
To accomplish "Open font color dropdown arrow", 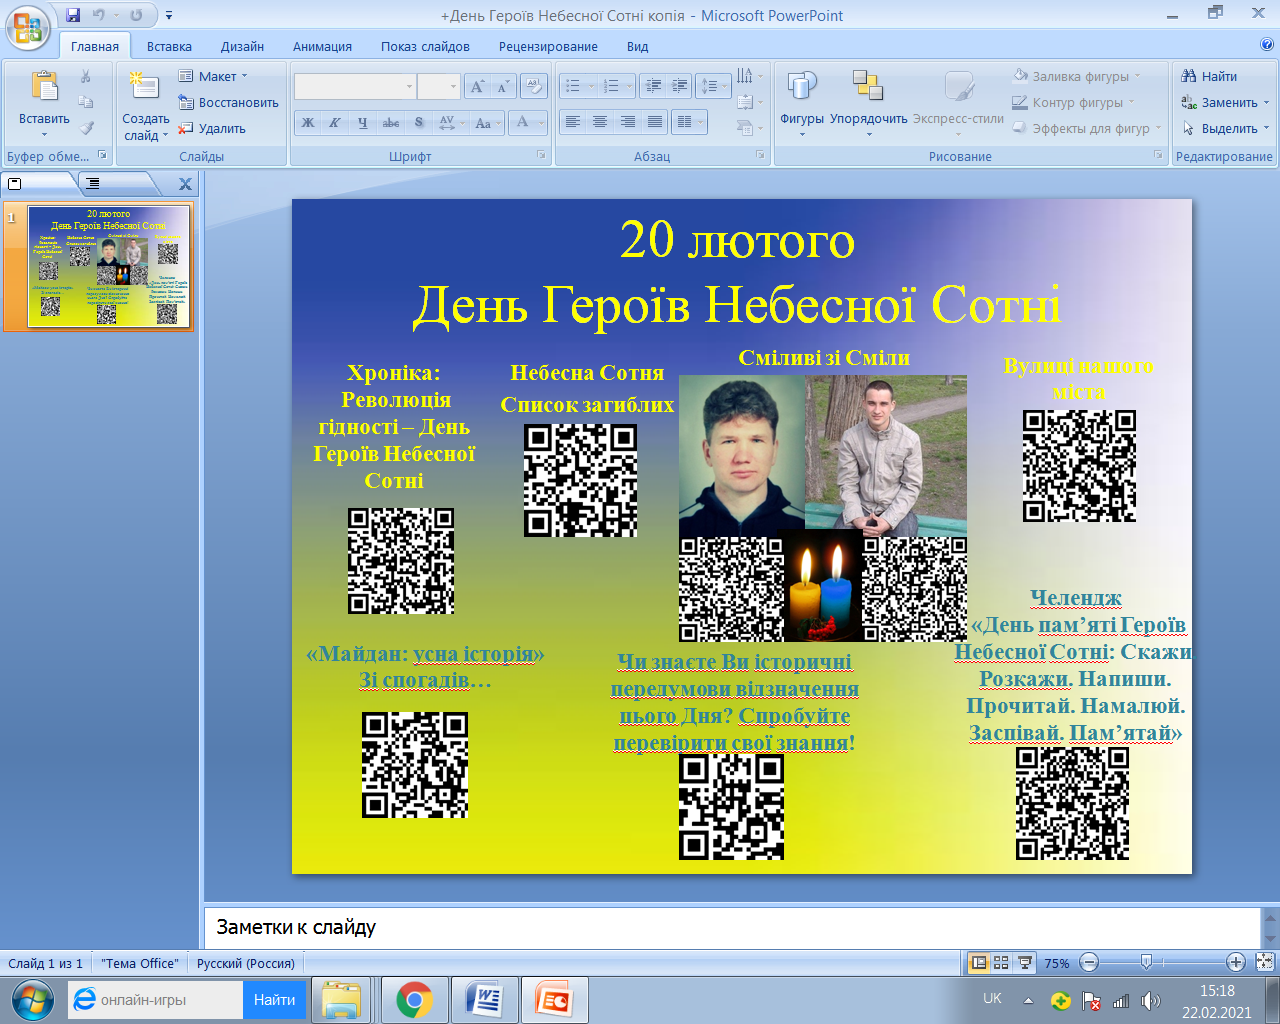I will [x=542, y=123].
